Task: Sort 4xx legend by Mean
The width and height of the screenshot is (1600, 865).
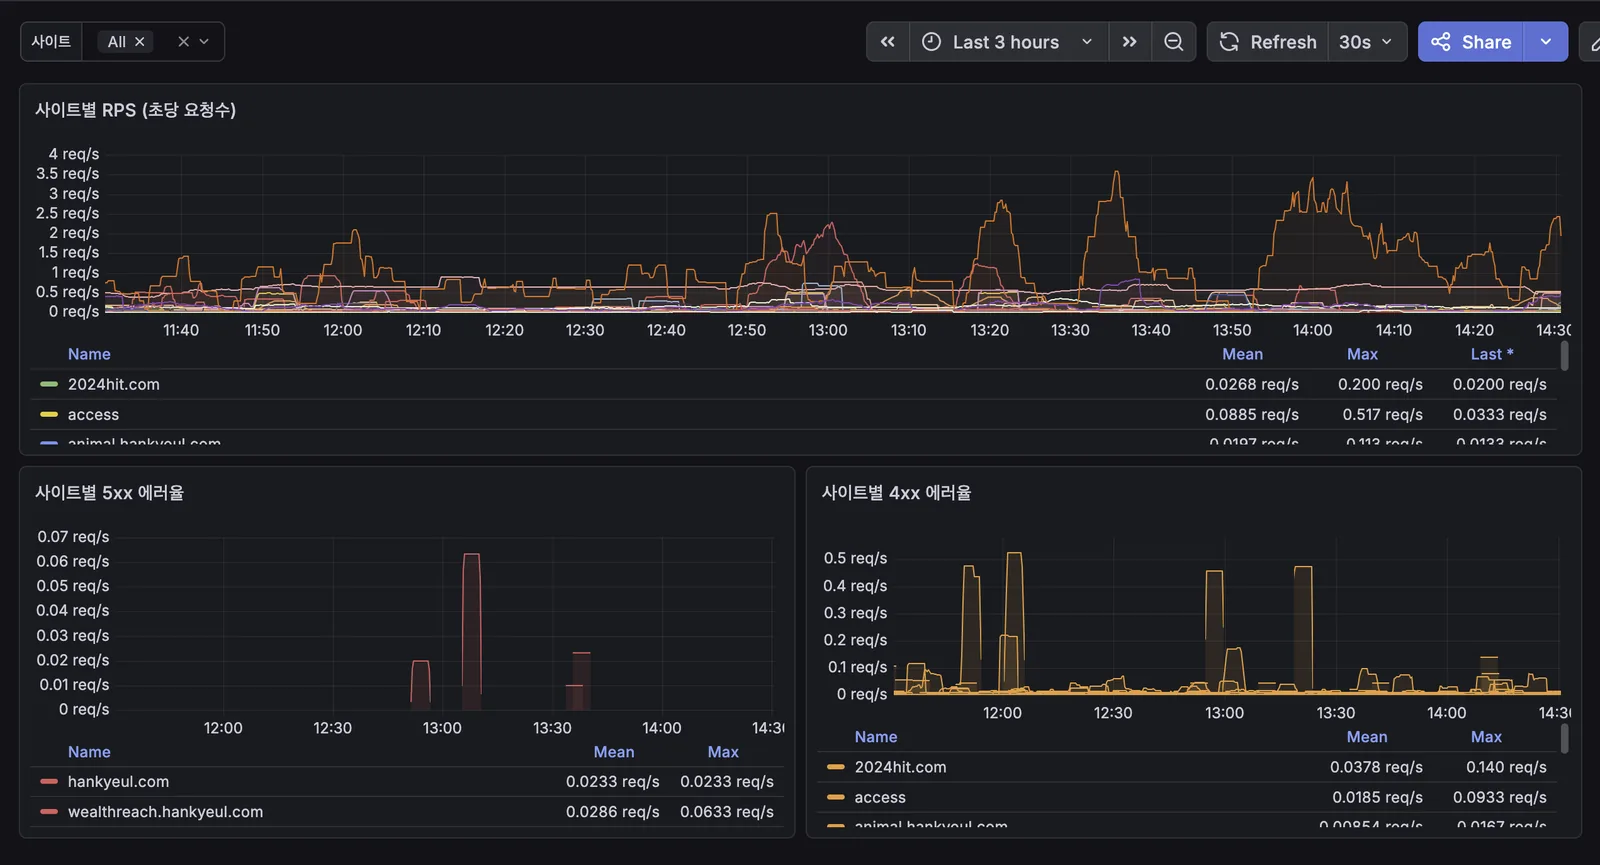Action: click(1367, 737)
